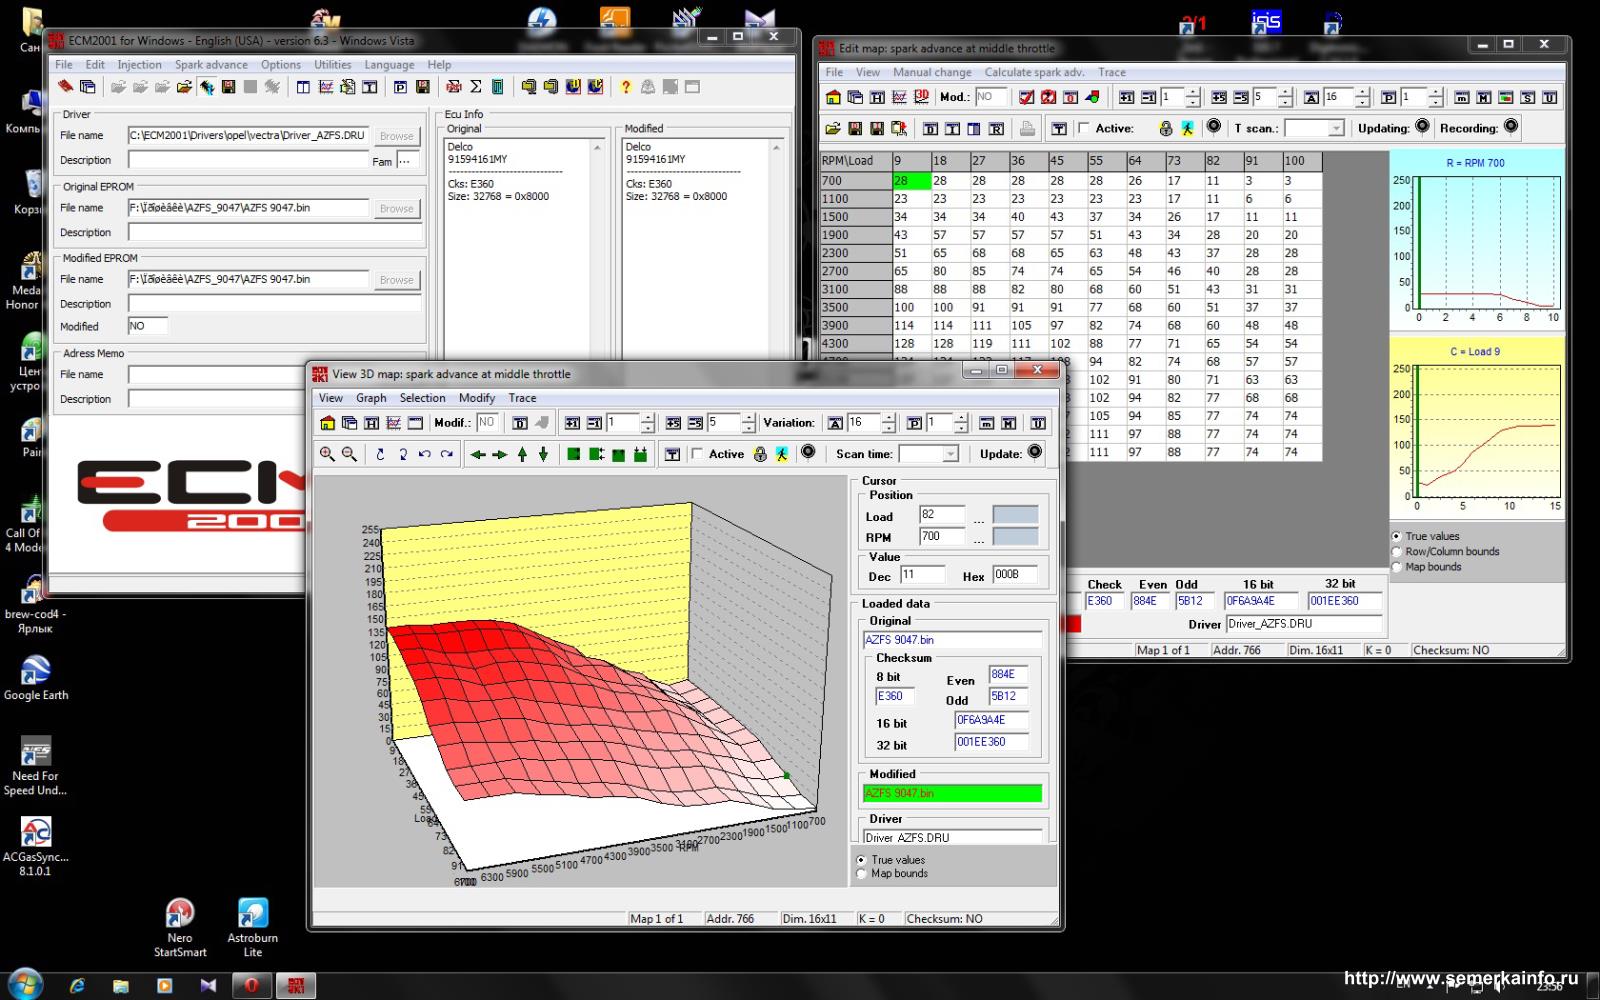The image size is (1600, 1000).
Task: Open the Calculate spark adv. menu
Action: coord(1034,72)
